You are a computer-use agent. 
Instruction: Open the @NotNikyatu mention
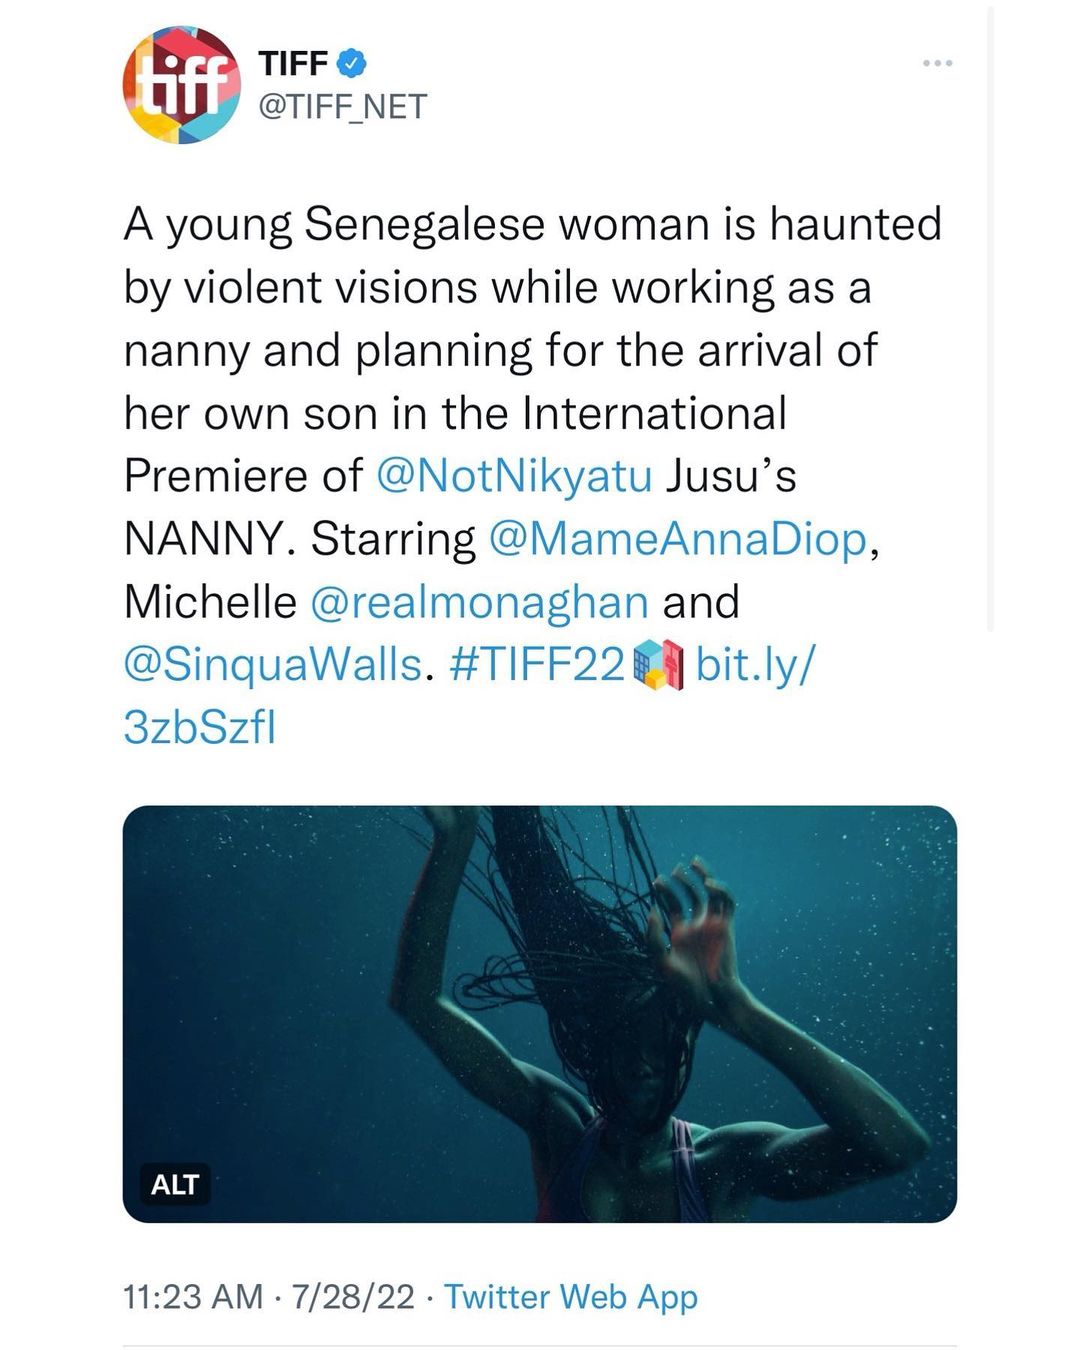(514, 476)
